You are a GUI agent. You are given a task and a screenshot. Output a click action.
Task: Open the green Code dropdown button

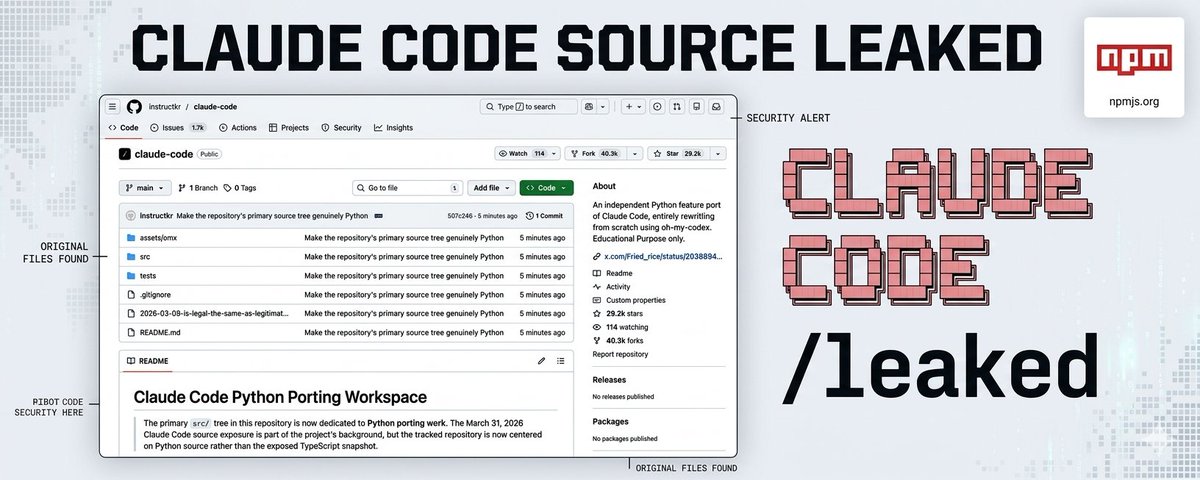[x=547, y=187]
